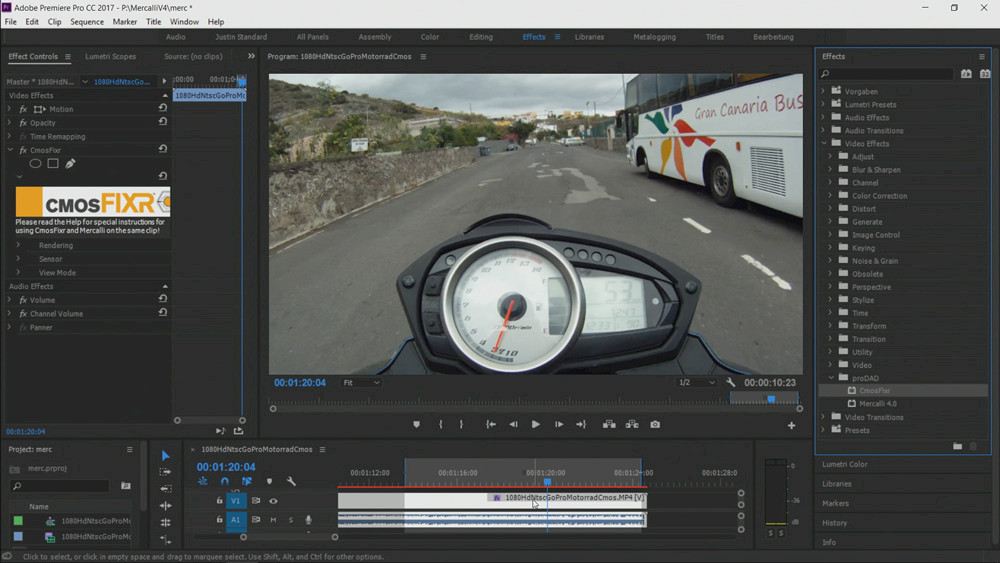Viewport: 1000px width, 563px height.
Task: Select the rectangle mask tool under CmosFixr
Action: (x=53, y=163)
